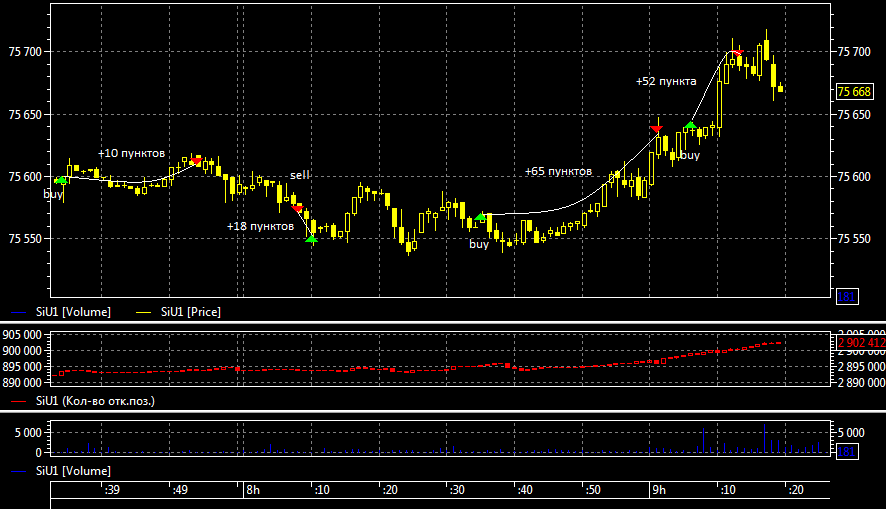The height and width of the screenshot is (509, 886).
Task: Select green buy triangle starting +52 пункта trade
Action: [690, 125]
